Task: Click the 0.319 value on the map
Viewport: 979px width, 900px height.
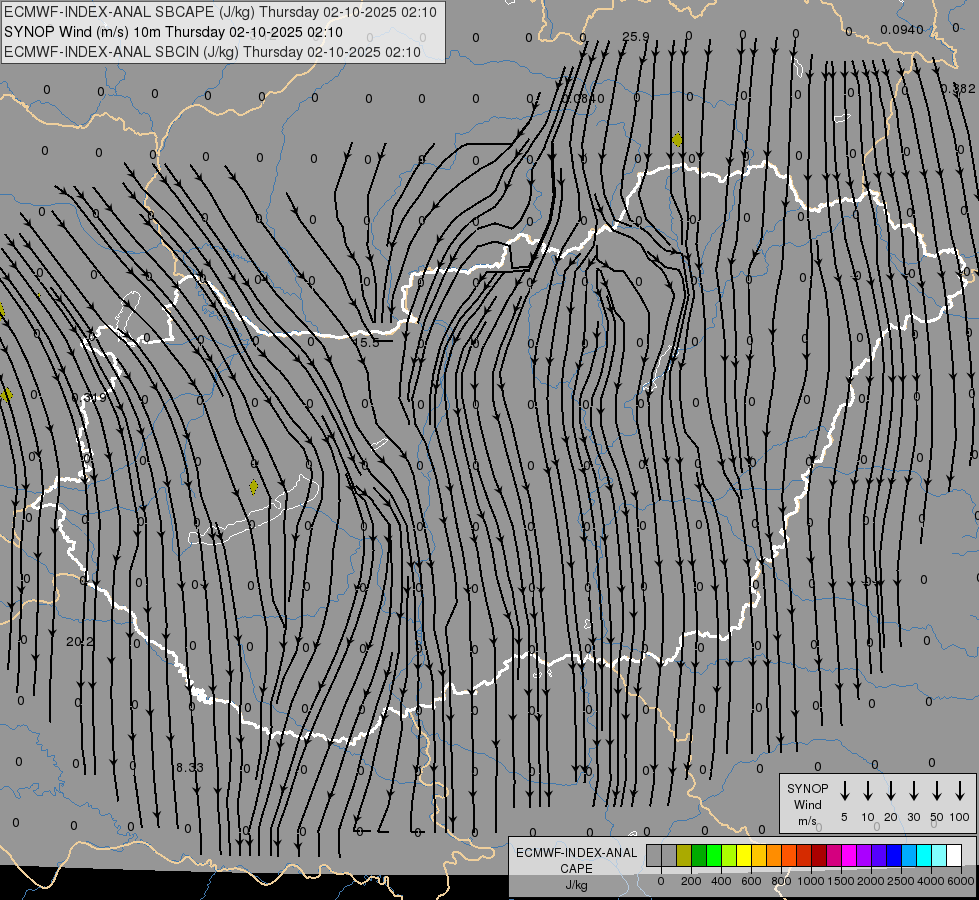Action: coord(89,397)
